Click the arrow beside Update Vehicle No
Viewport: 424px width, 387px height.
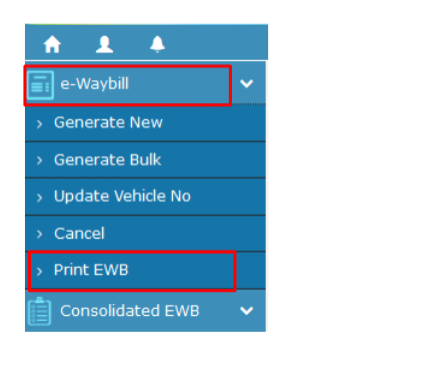tap(40, 198)
